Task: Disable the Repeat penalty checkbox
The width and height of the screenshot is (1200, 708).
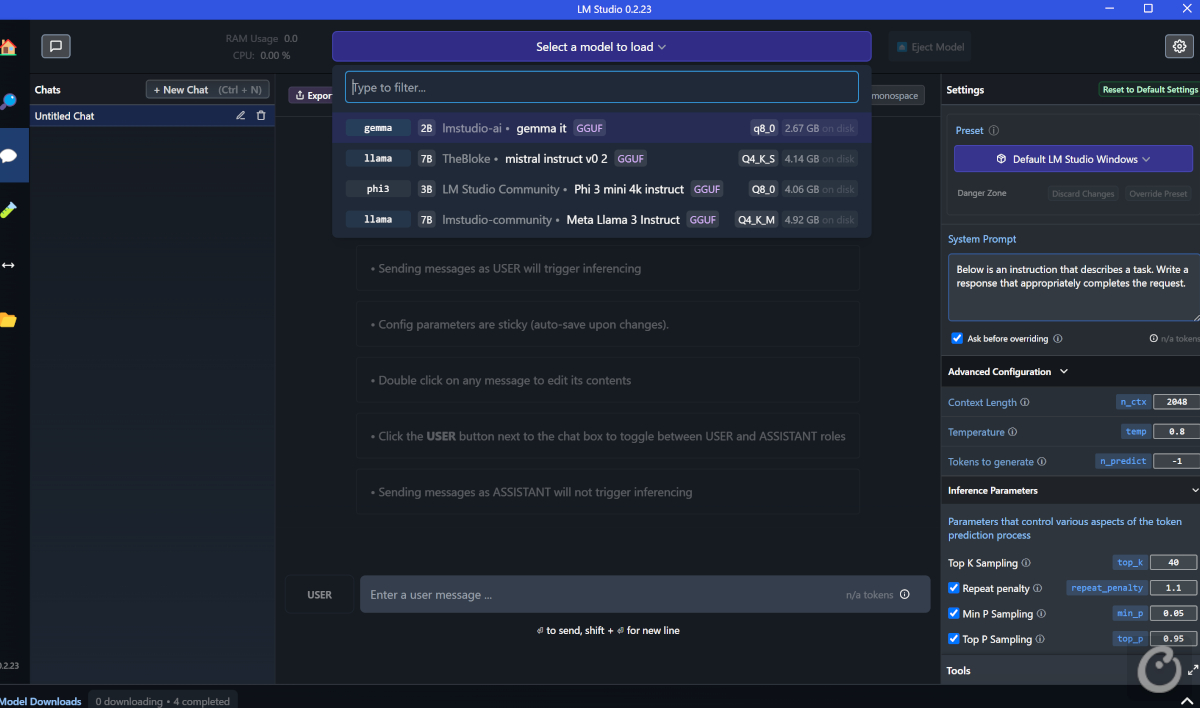Action: [x=954, y=588]
